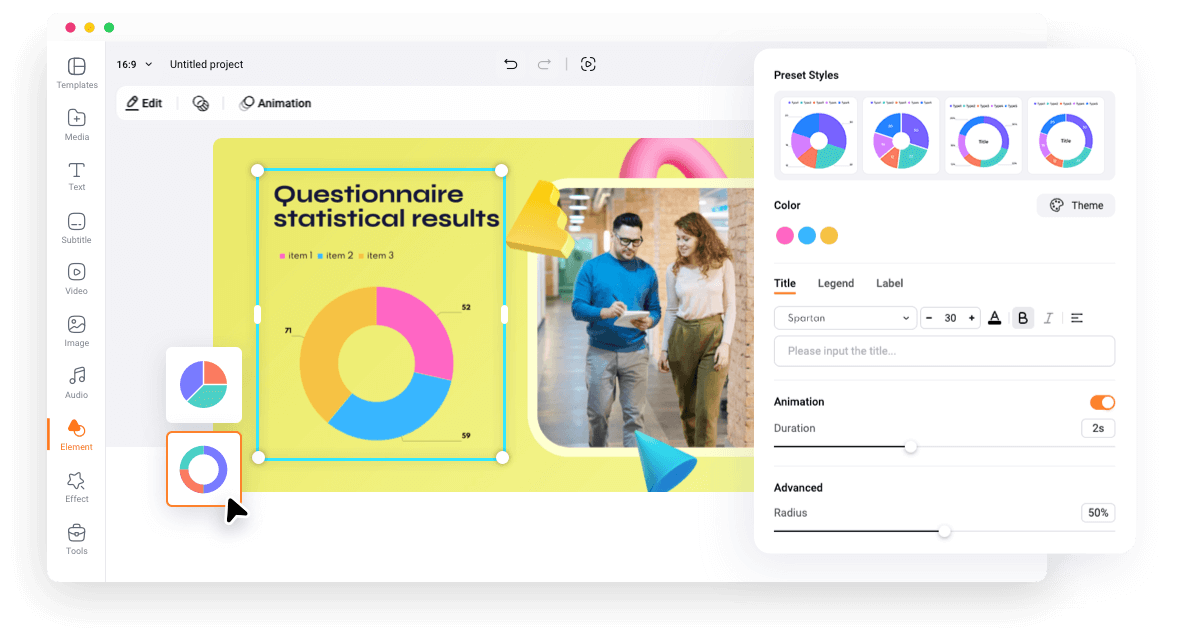Open the Effect panel
This screenshot has width=1183, height=635.
click(76, 487)
